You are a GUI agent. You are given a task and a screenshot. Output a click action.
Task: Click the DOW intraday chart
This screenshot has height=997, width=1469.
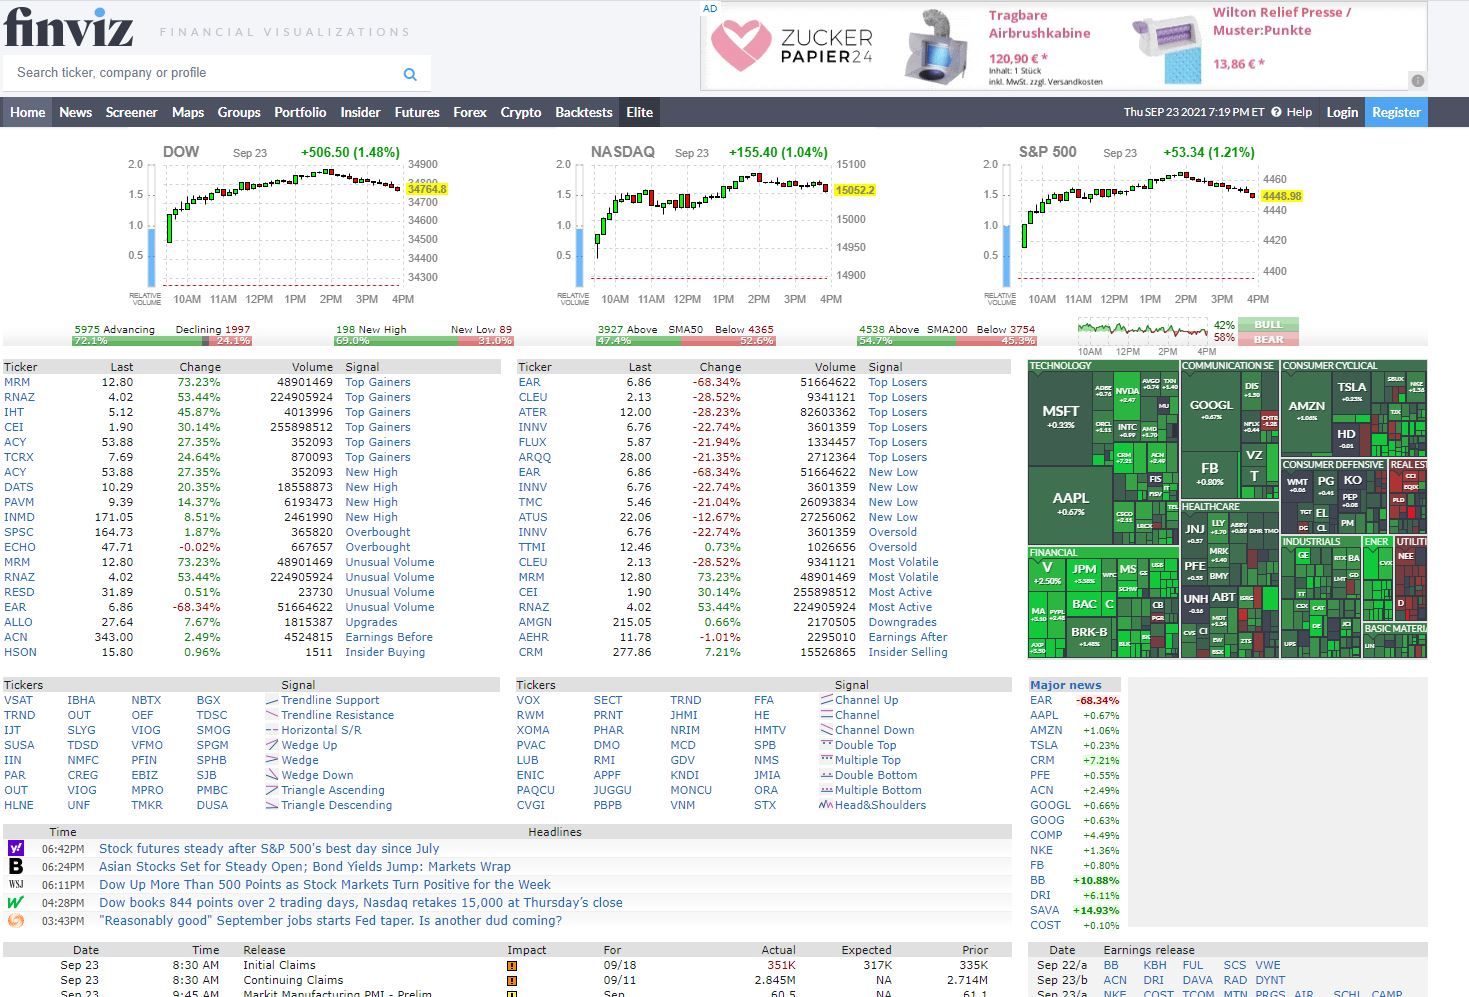pyautogui.click(x=285, y=224)
